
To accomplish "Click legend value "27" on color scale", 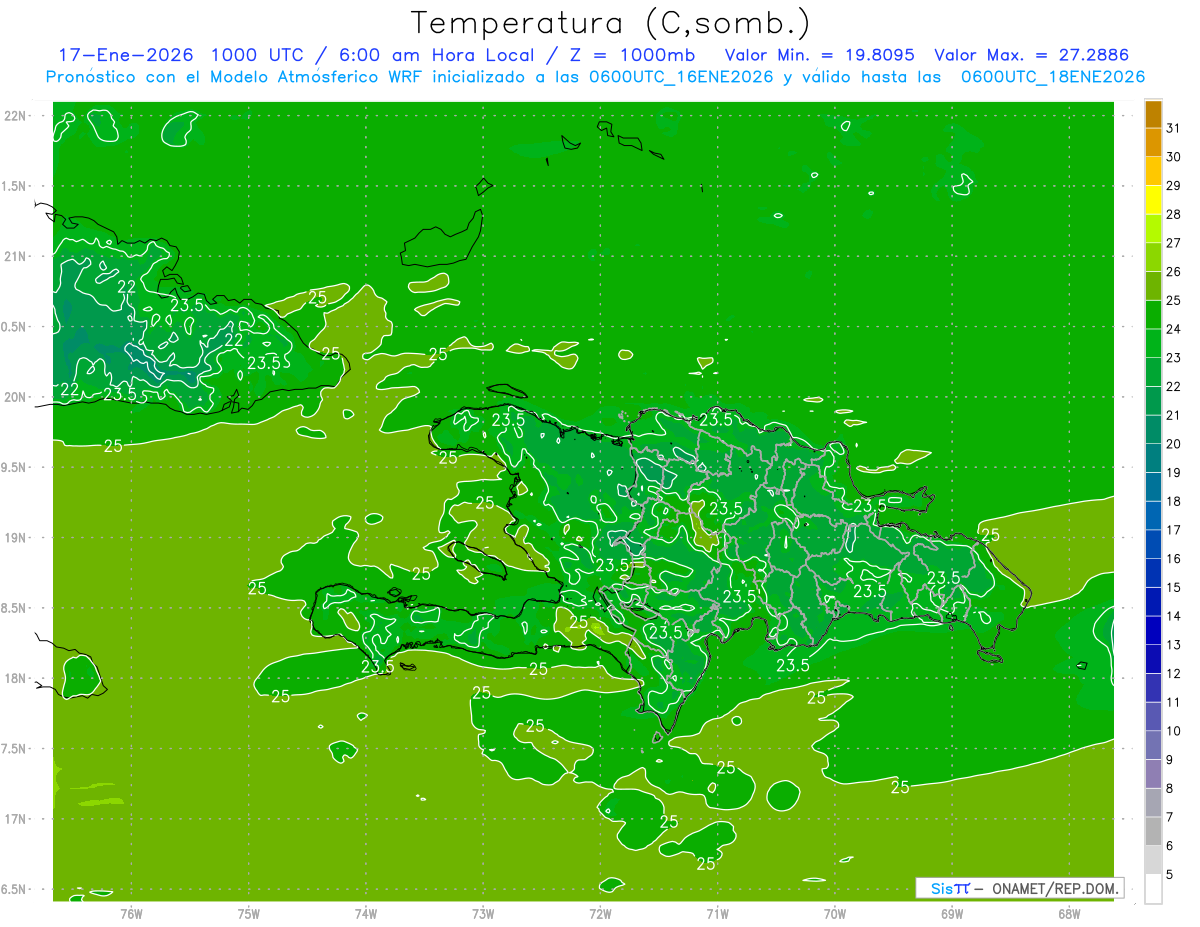I will 1174,243.
